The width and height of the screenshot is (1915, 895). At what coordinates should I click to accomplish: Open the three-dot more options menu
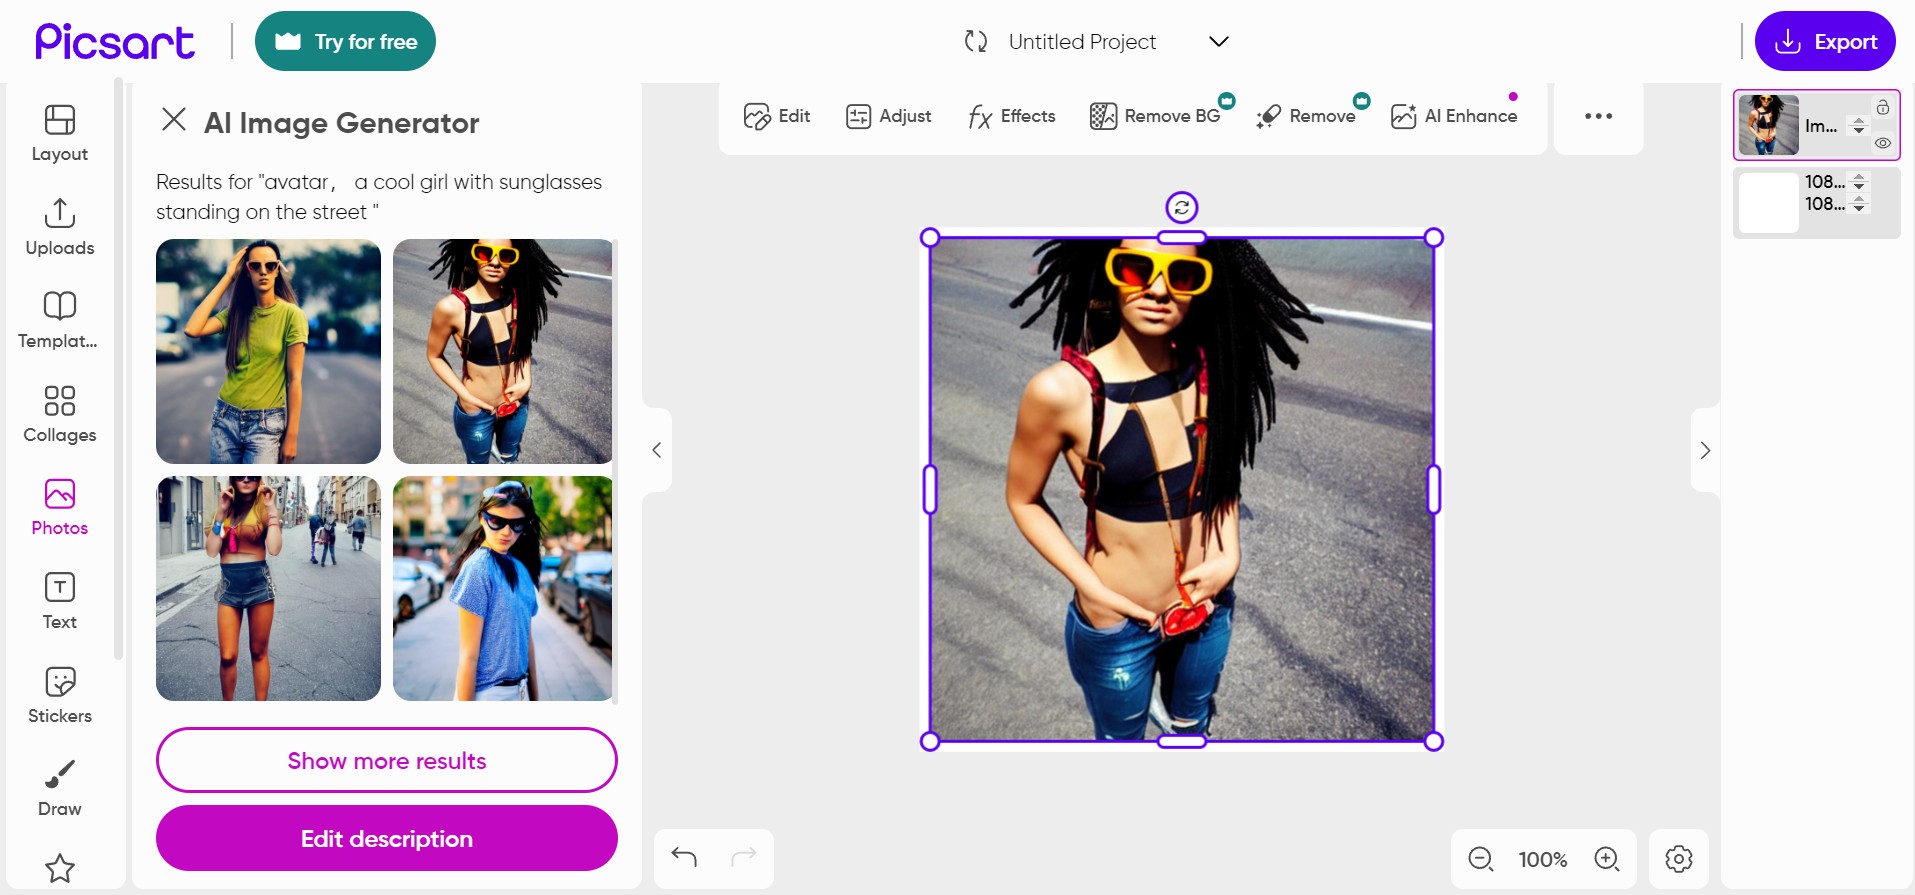(x=1598, y=116)
